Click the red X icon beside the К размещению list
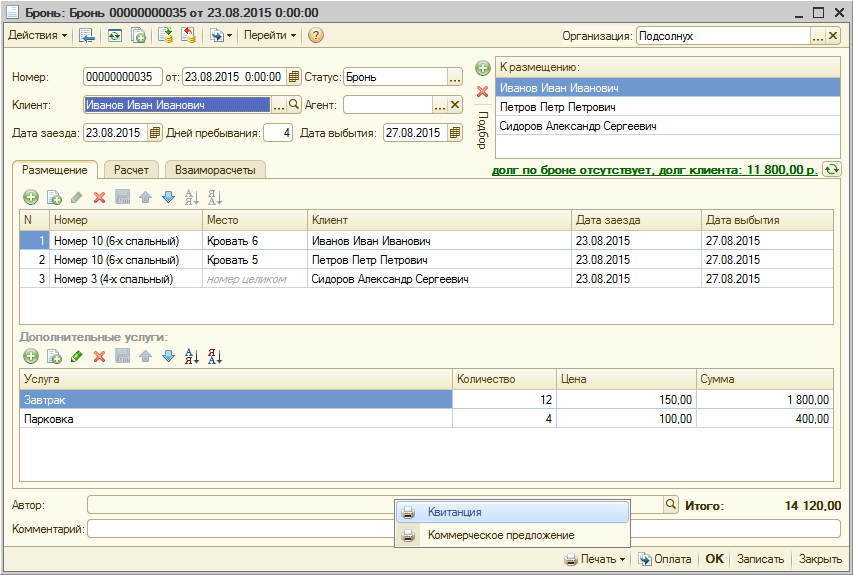Viewport: 853px width, 575px height. click(x=483, y=91)
